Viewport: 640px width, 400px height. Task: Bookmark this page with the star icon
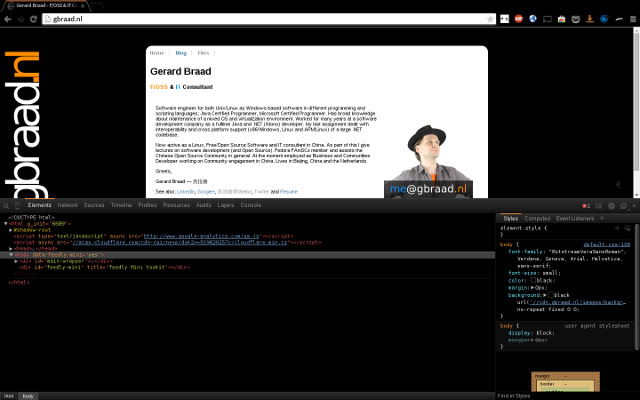pos(490,19)
